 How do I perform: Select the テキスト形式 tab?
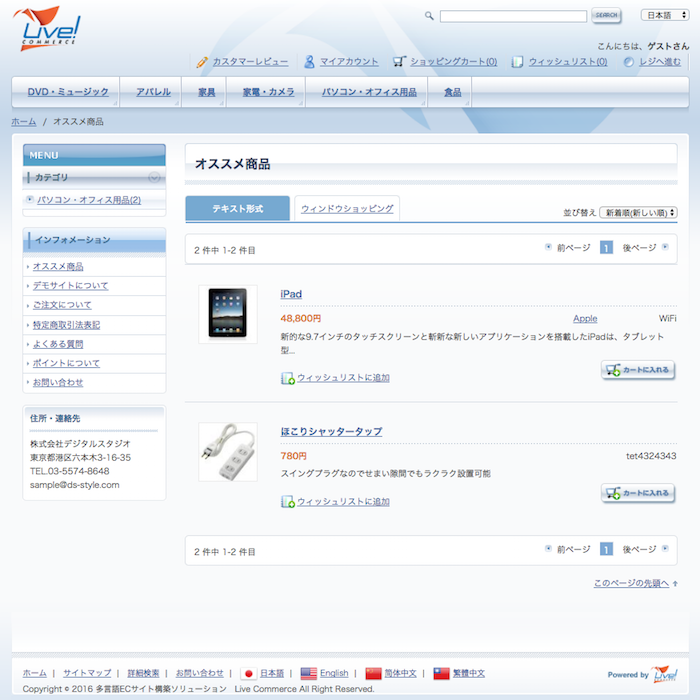(237, 208)
